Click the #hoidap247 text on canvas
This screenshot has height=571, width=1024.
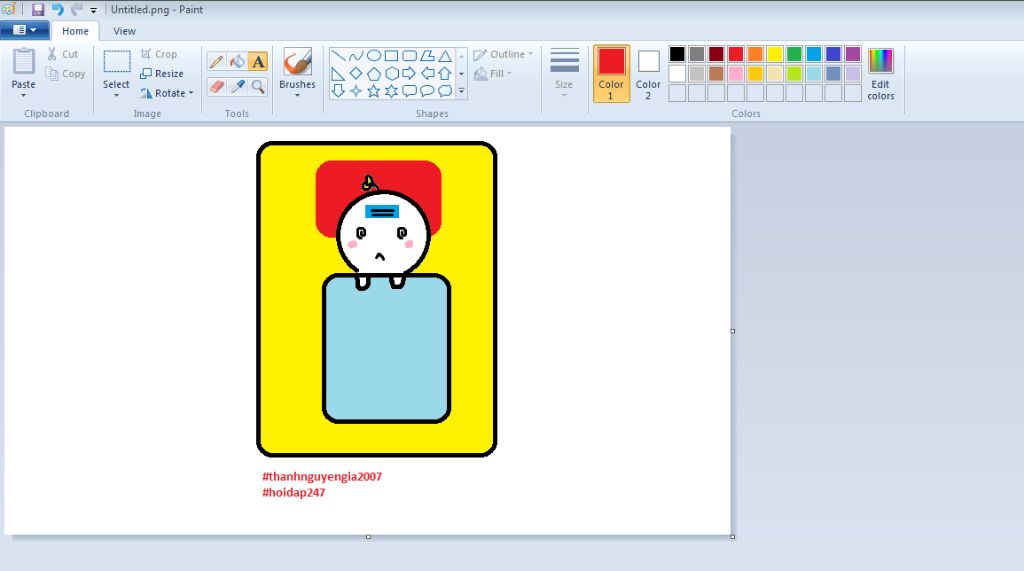point(293,493)
